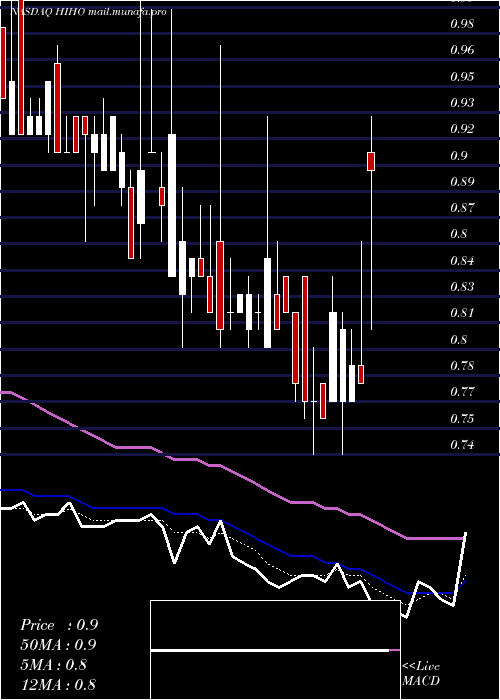Click the NASDAQ HIHO chart title
The width and height of the screenshot is (500, 700).
point(88,12)
